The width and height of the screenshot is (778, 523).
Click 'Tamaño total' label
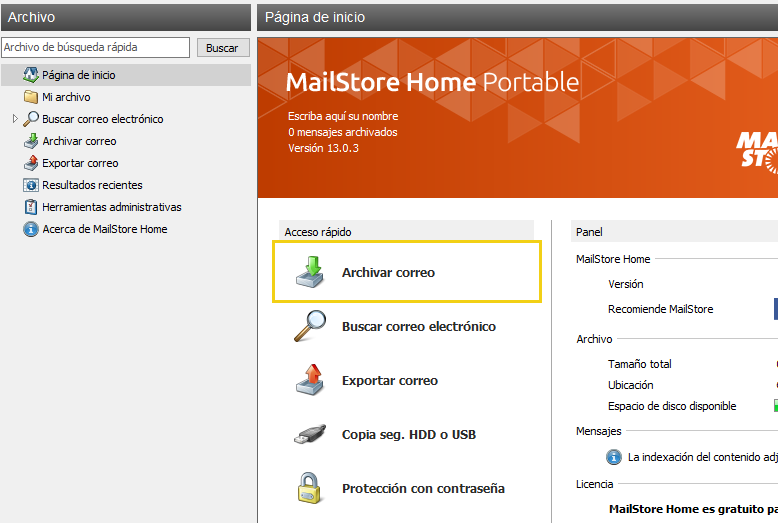(640, 364)
